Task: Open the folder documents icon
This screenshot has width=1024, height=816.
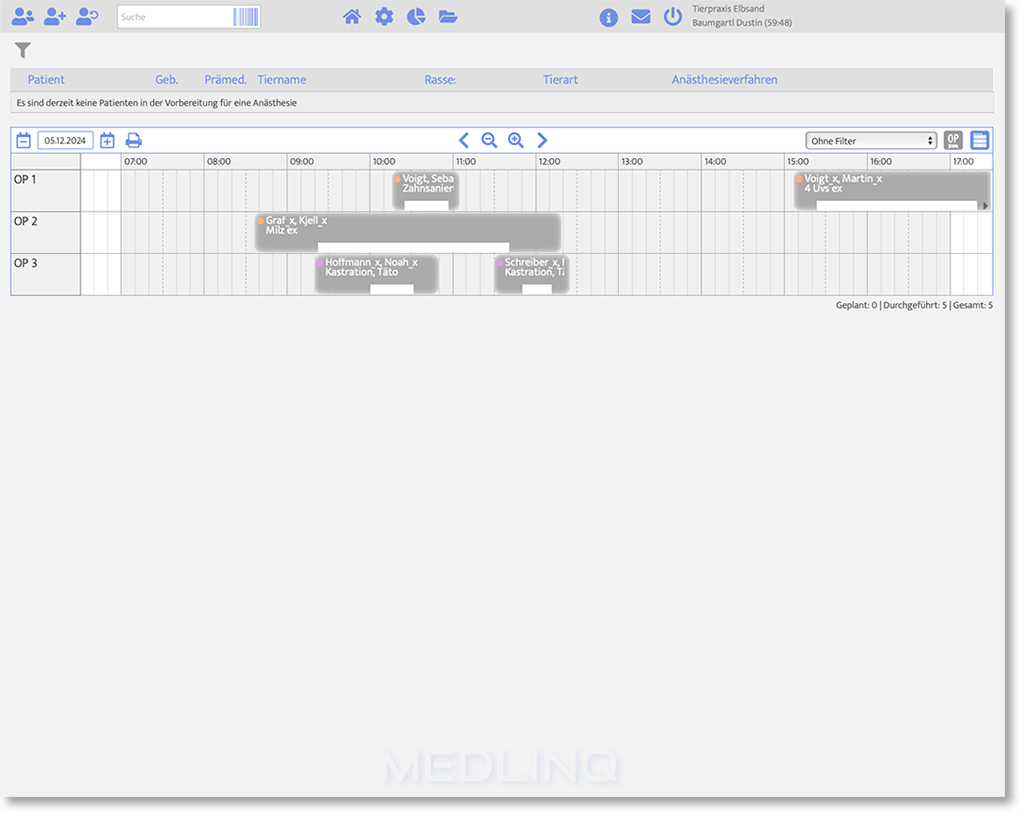Action: pyautogui.click(x=448, y=17)
